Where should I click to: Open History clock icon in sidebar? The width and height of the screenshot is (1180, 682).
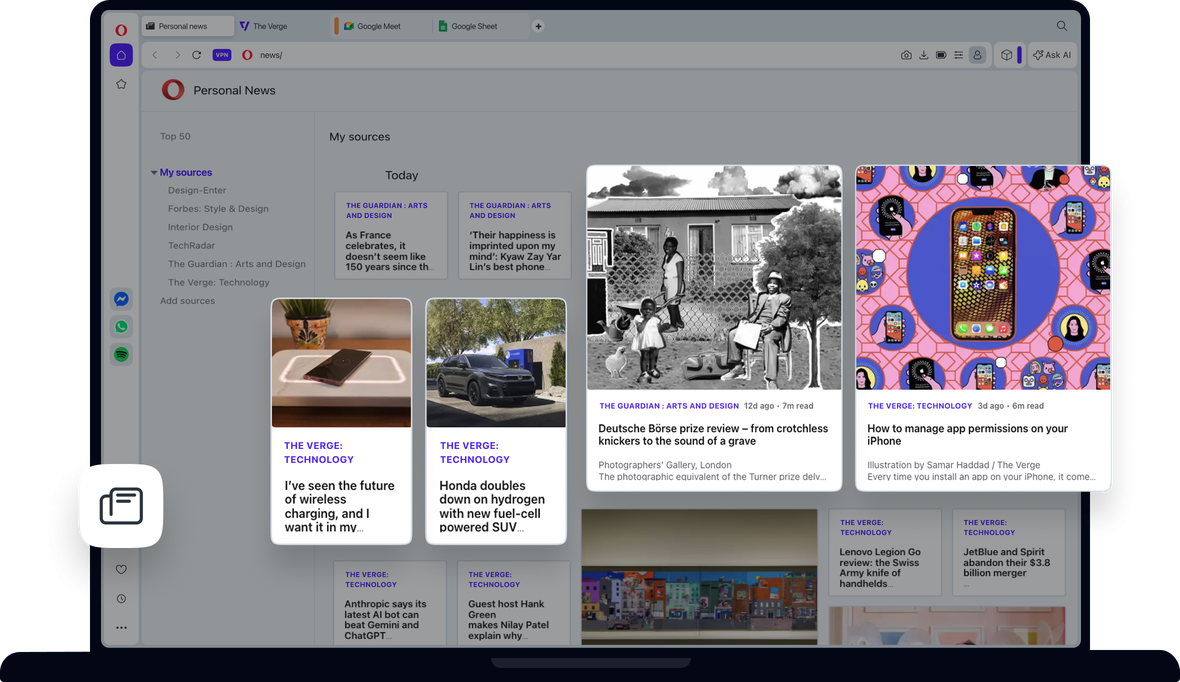coord(121,599)
